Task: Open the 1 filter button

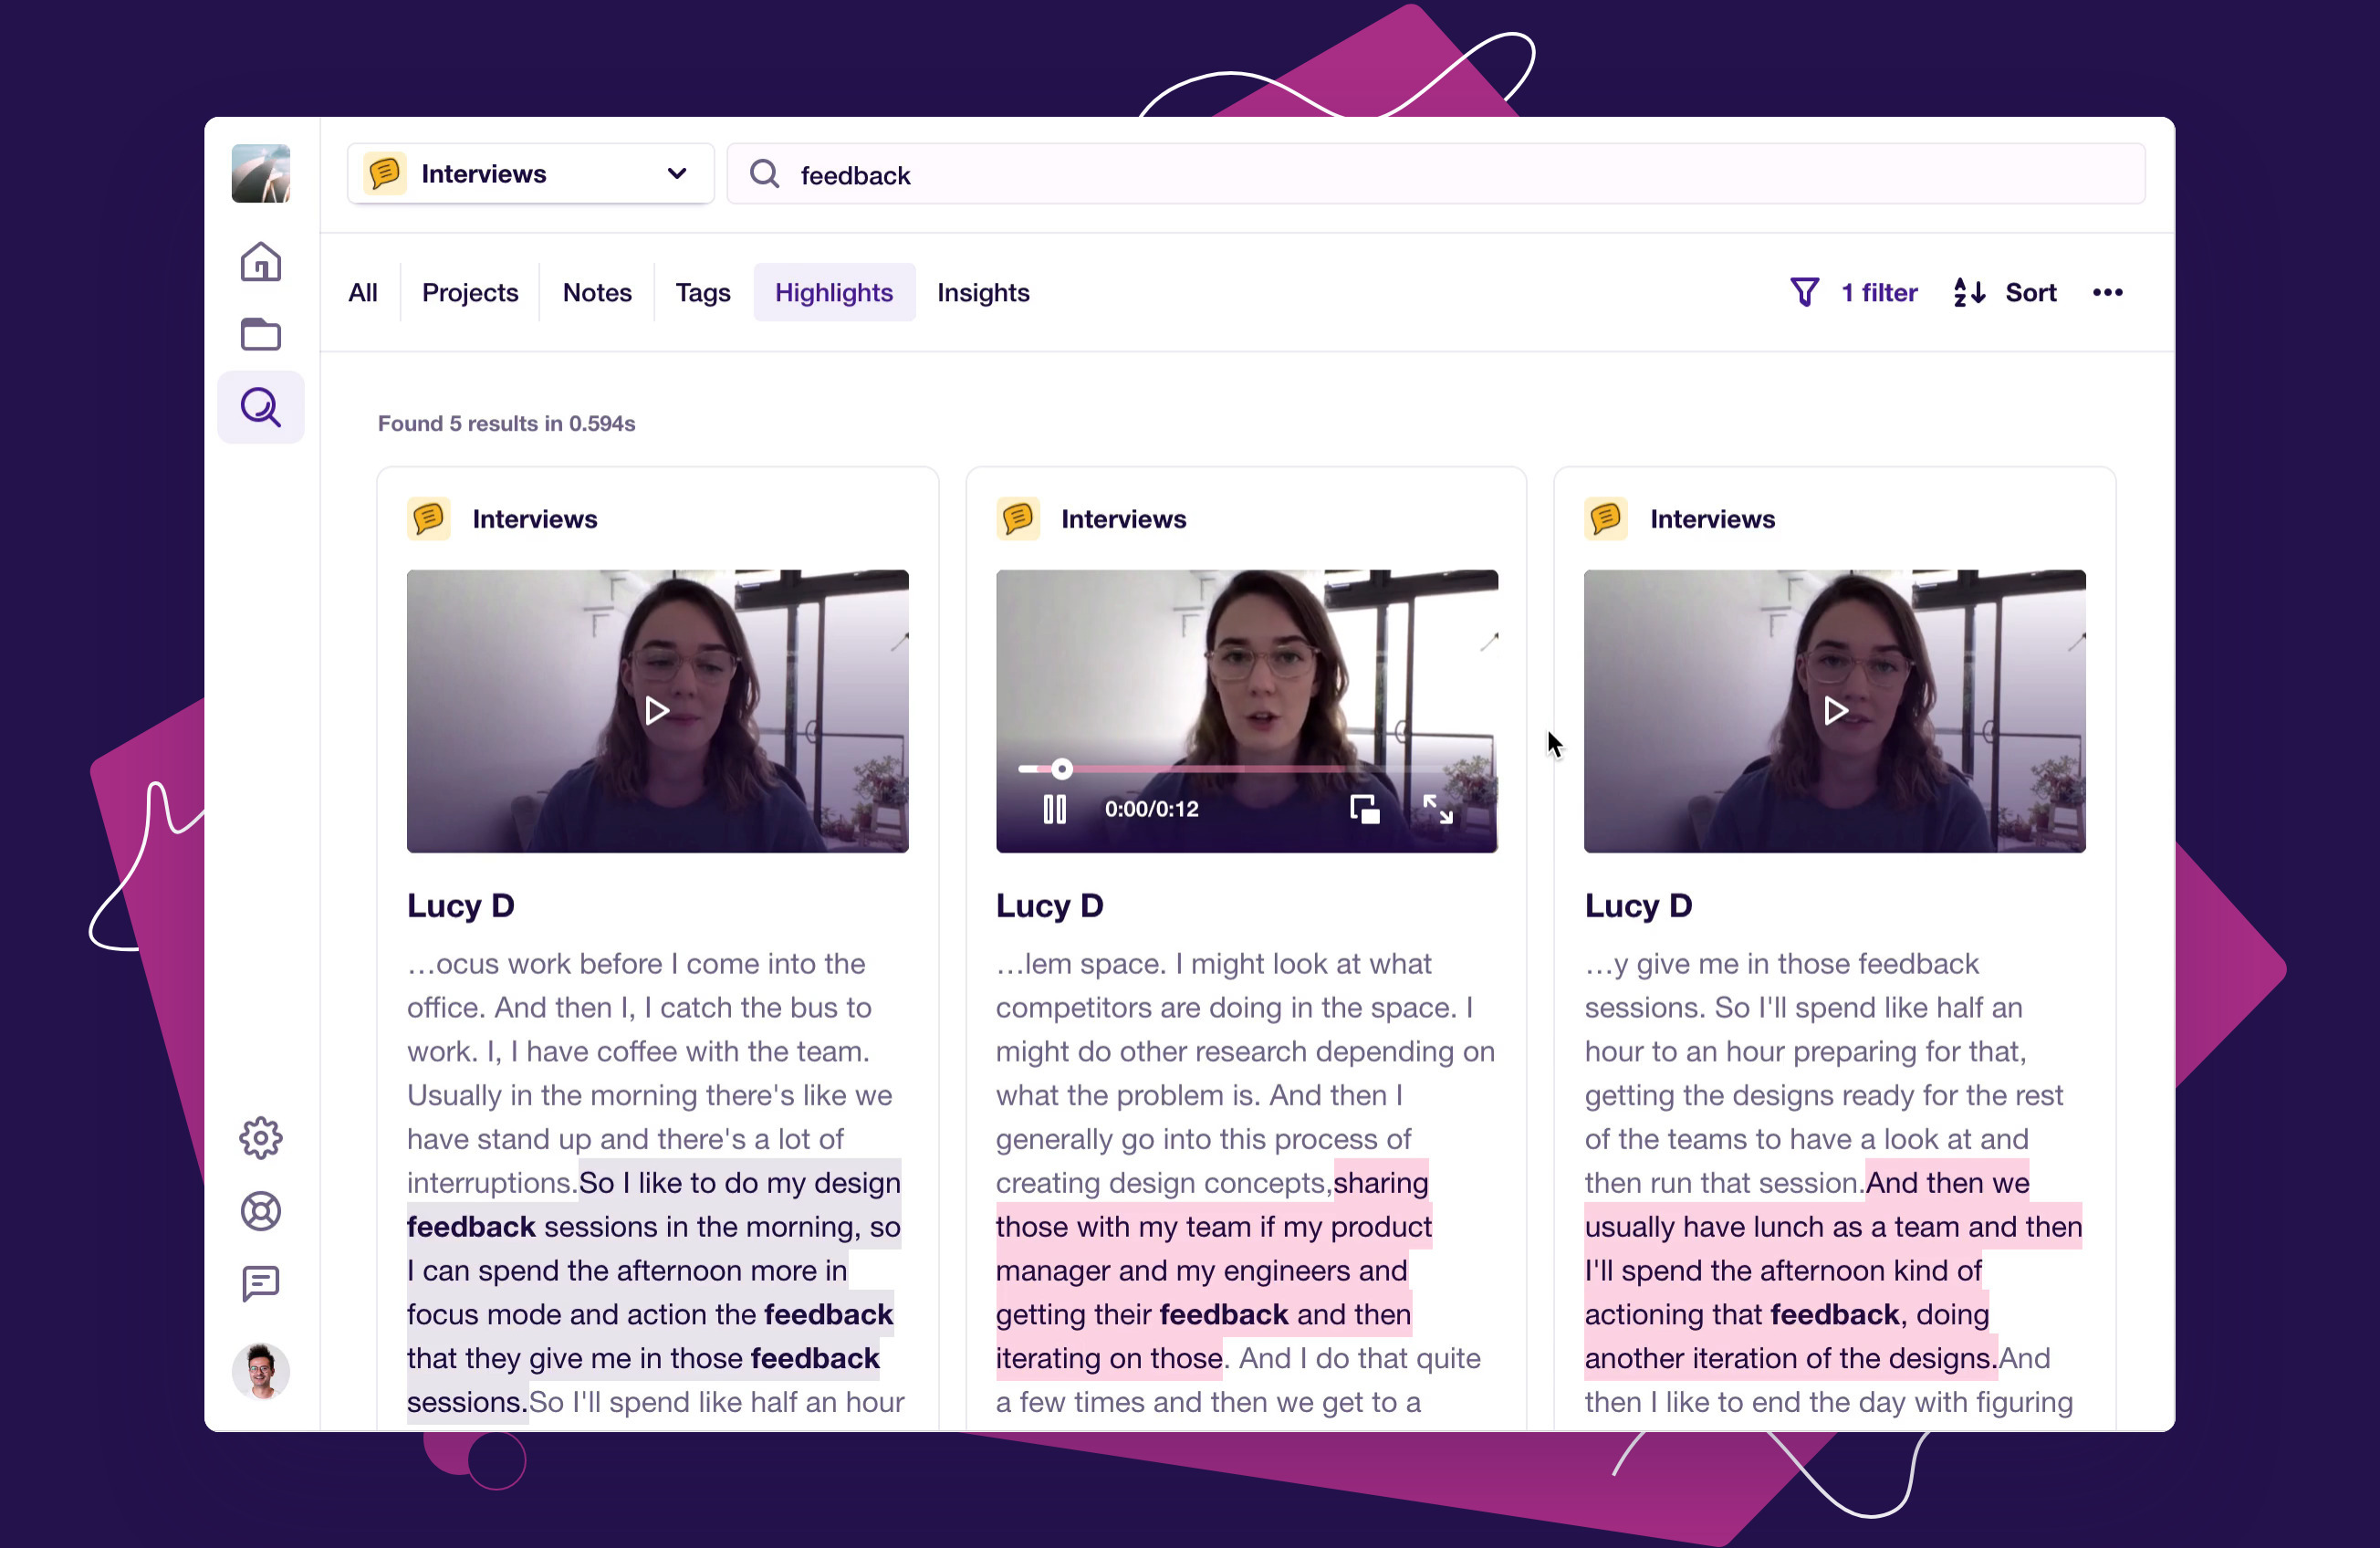Action: point(1853,292)
